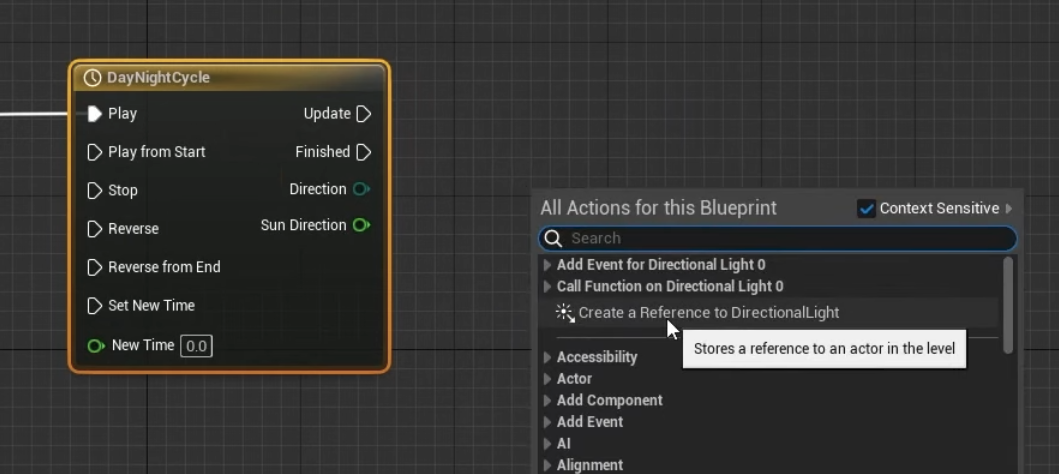1059x474 pixels.
Task: Expand the Accessibility category
Action: click(x=547, y=357)
